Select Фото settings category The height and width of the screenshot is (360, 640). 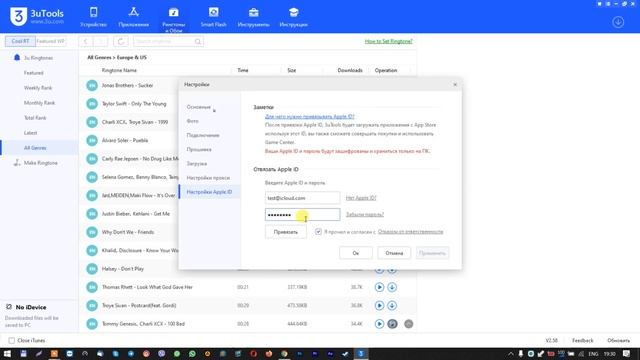click(192, 121)
